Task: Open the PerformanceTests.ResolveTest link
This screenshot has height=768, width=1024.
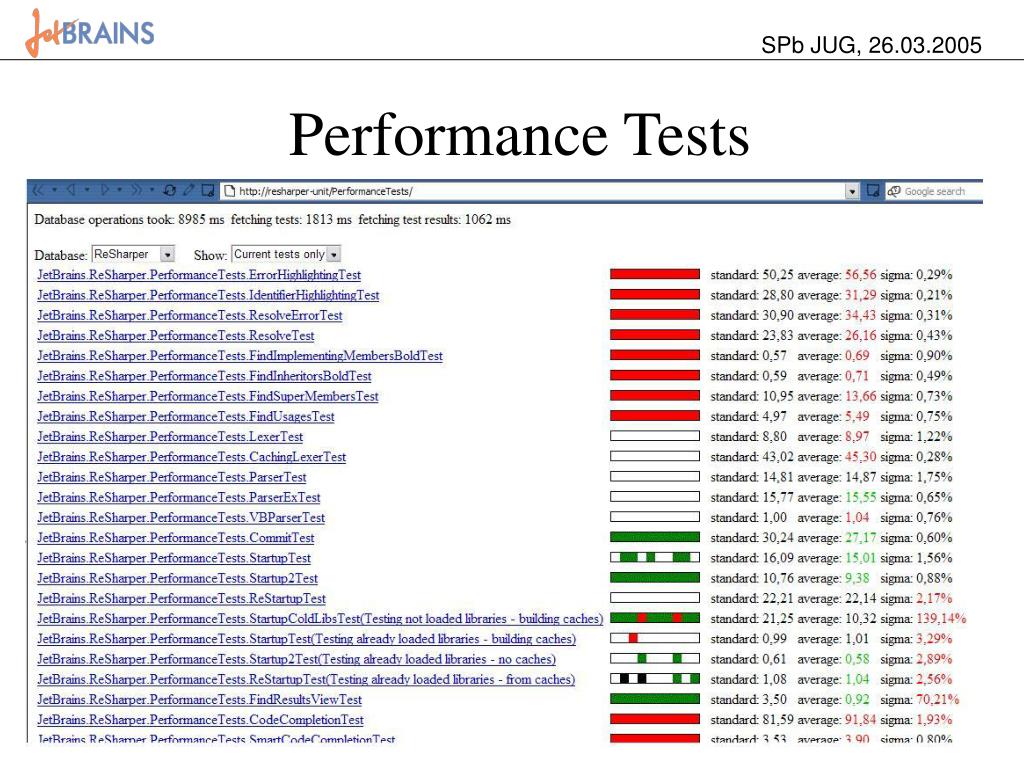Action: tap(176, 336)
